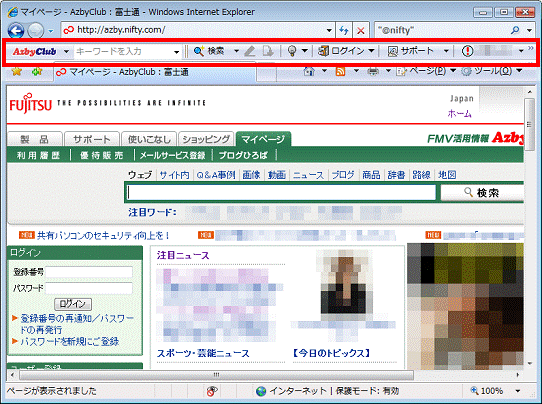Click the toolbar サポート button

tap(410, 51)
